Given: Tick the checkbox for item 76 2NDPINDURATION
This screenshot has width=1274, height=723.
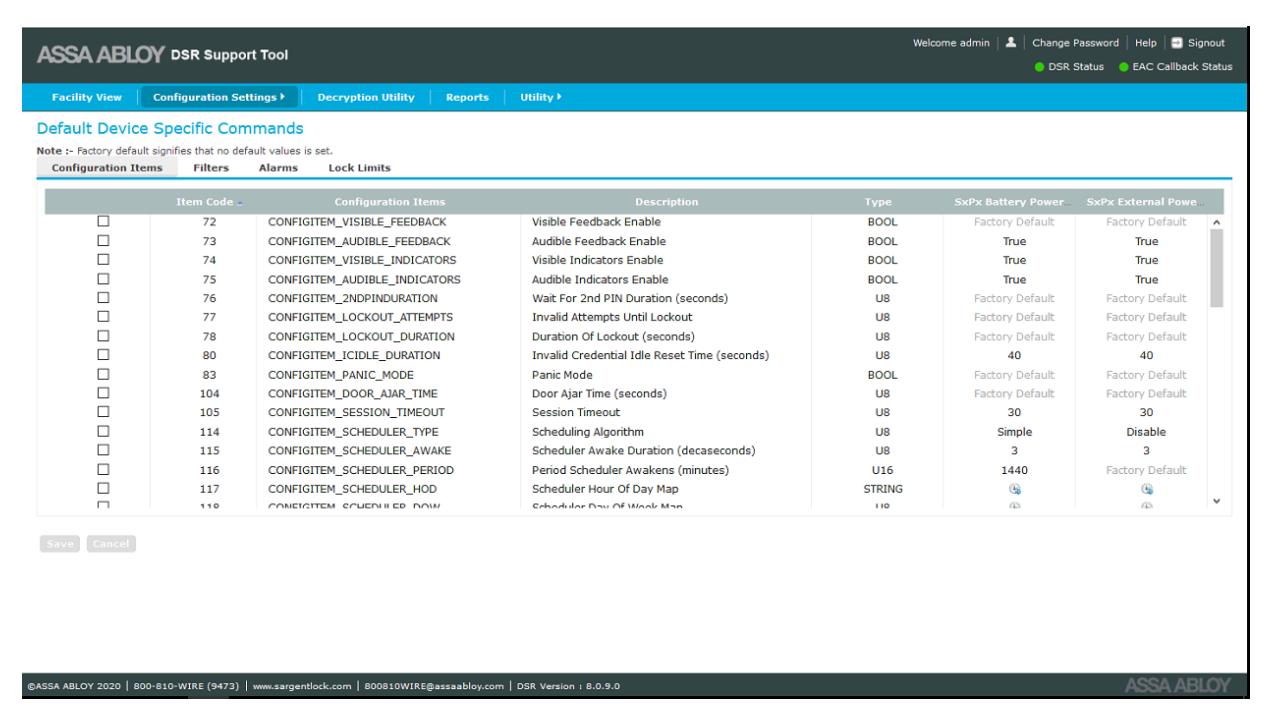Looking at the screenshot, I should click(101, 298).
